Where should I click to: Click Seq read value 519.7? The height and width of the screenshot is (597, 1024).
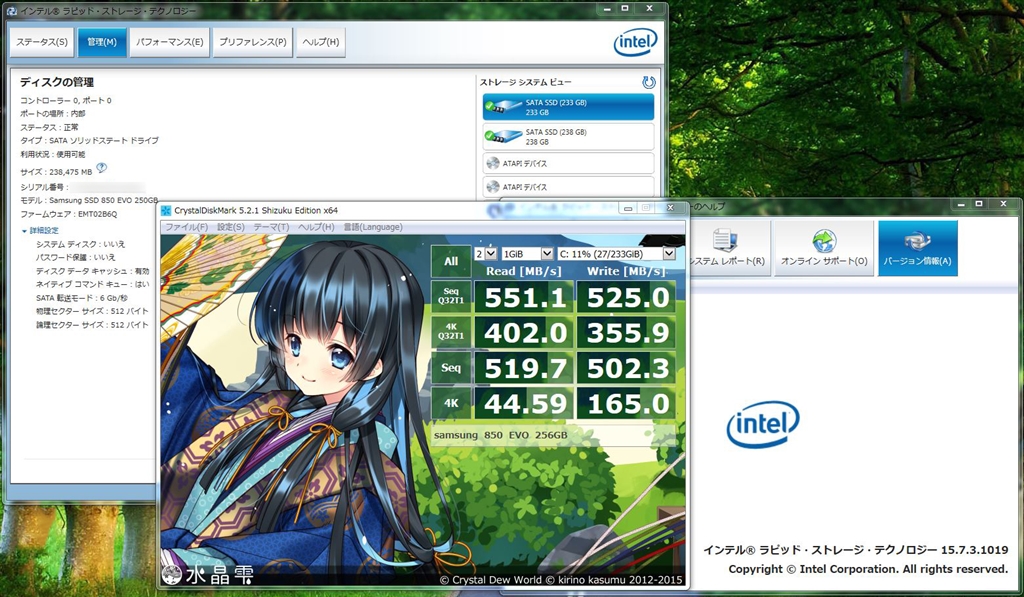(x=524, y=368)
